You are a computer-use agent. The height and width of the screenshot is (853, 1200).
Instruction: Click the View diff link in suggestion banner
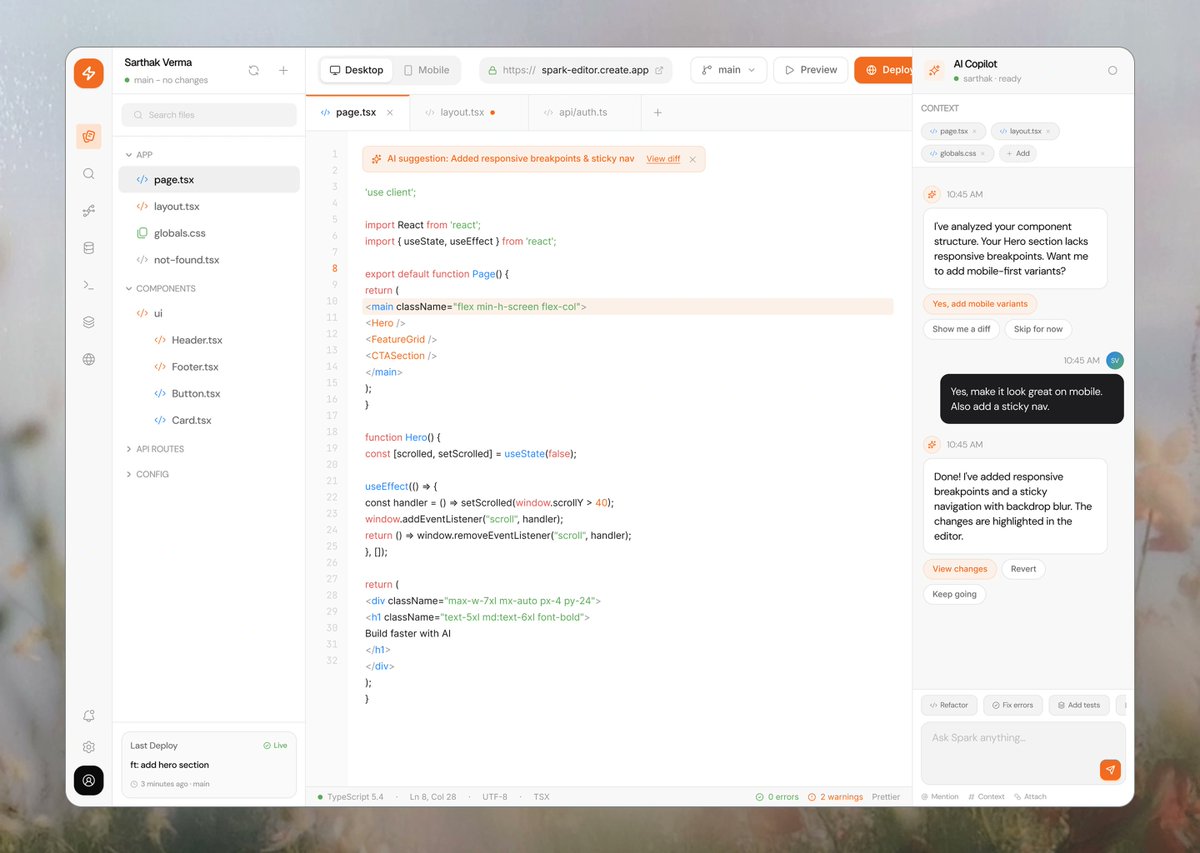(x=663, y=159)
